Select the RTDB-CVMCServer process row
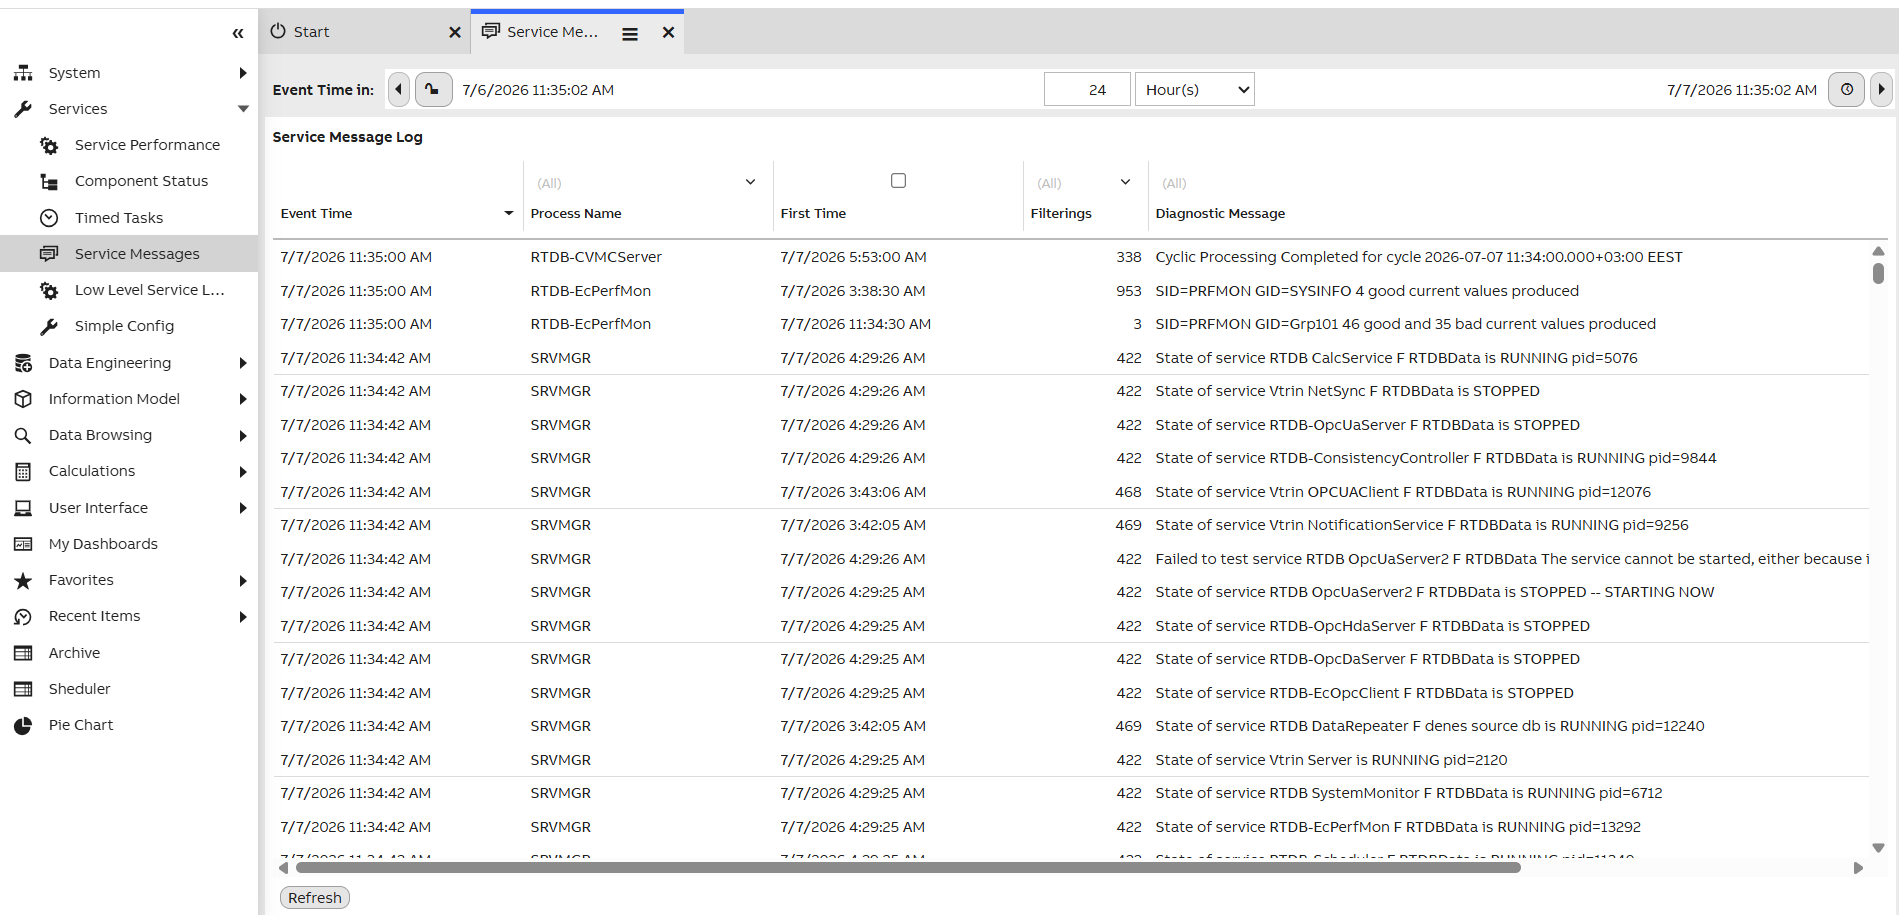The width and height of the screenshot is (1899, 915). [x=596, y=257]
